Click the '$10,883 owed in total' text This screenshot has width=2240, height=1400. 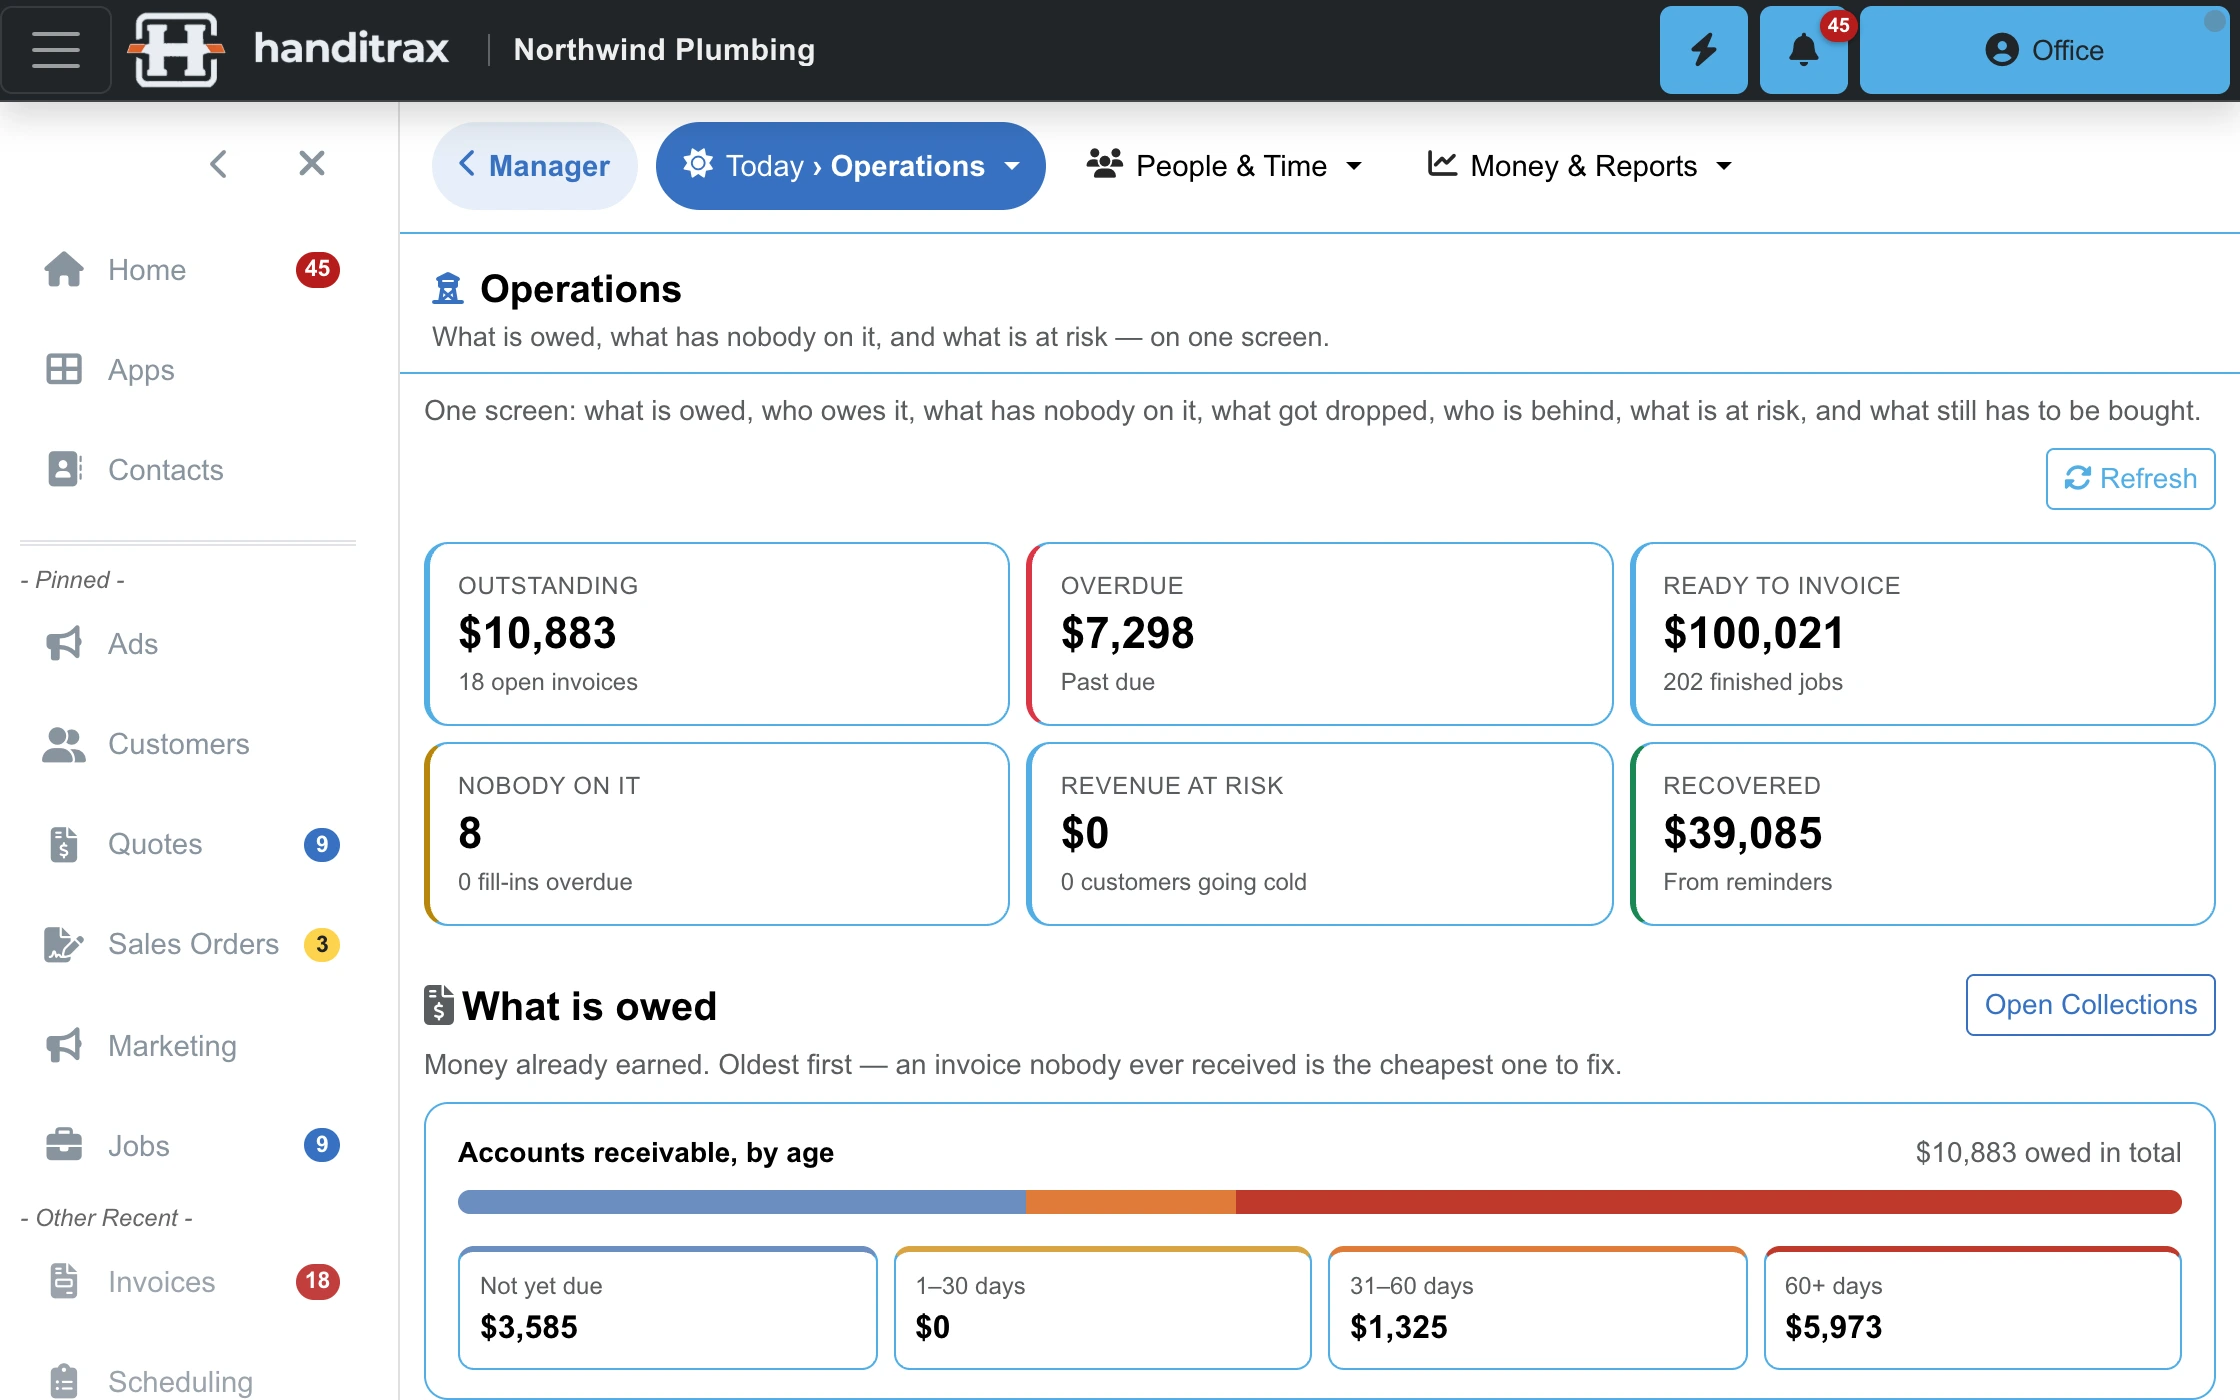click(x=2048, y=1153)
